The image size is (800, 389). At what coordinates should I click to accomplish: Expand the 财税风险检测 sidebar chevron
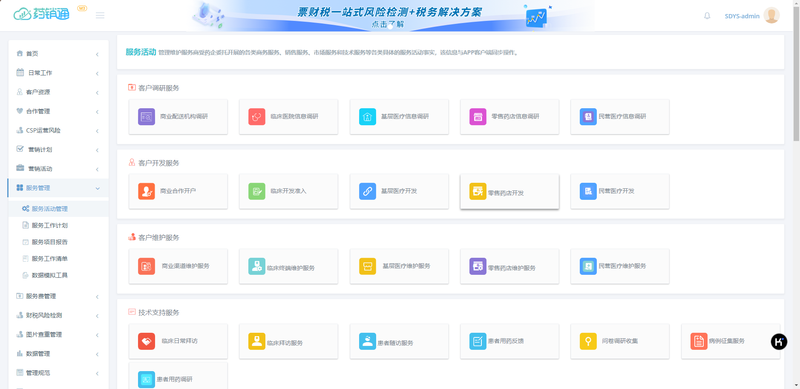click(97, 315)
